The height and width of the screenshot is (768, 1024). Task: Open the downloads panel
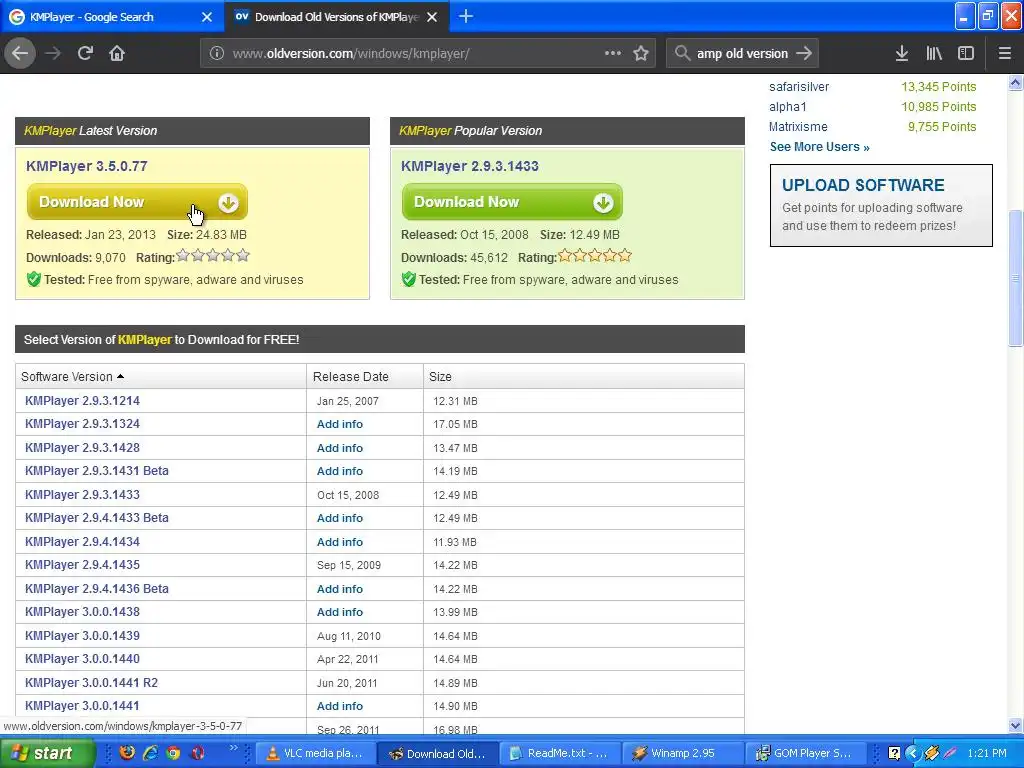coord(902,54)
